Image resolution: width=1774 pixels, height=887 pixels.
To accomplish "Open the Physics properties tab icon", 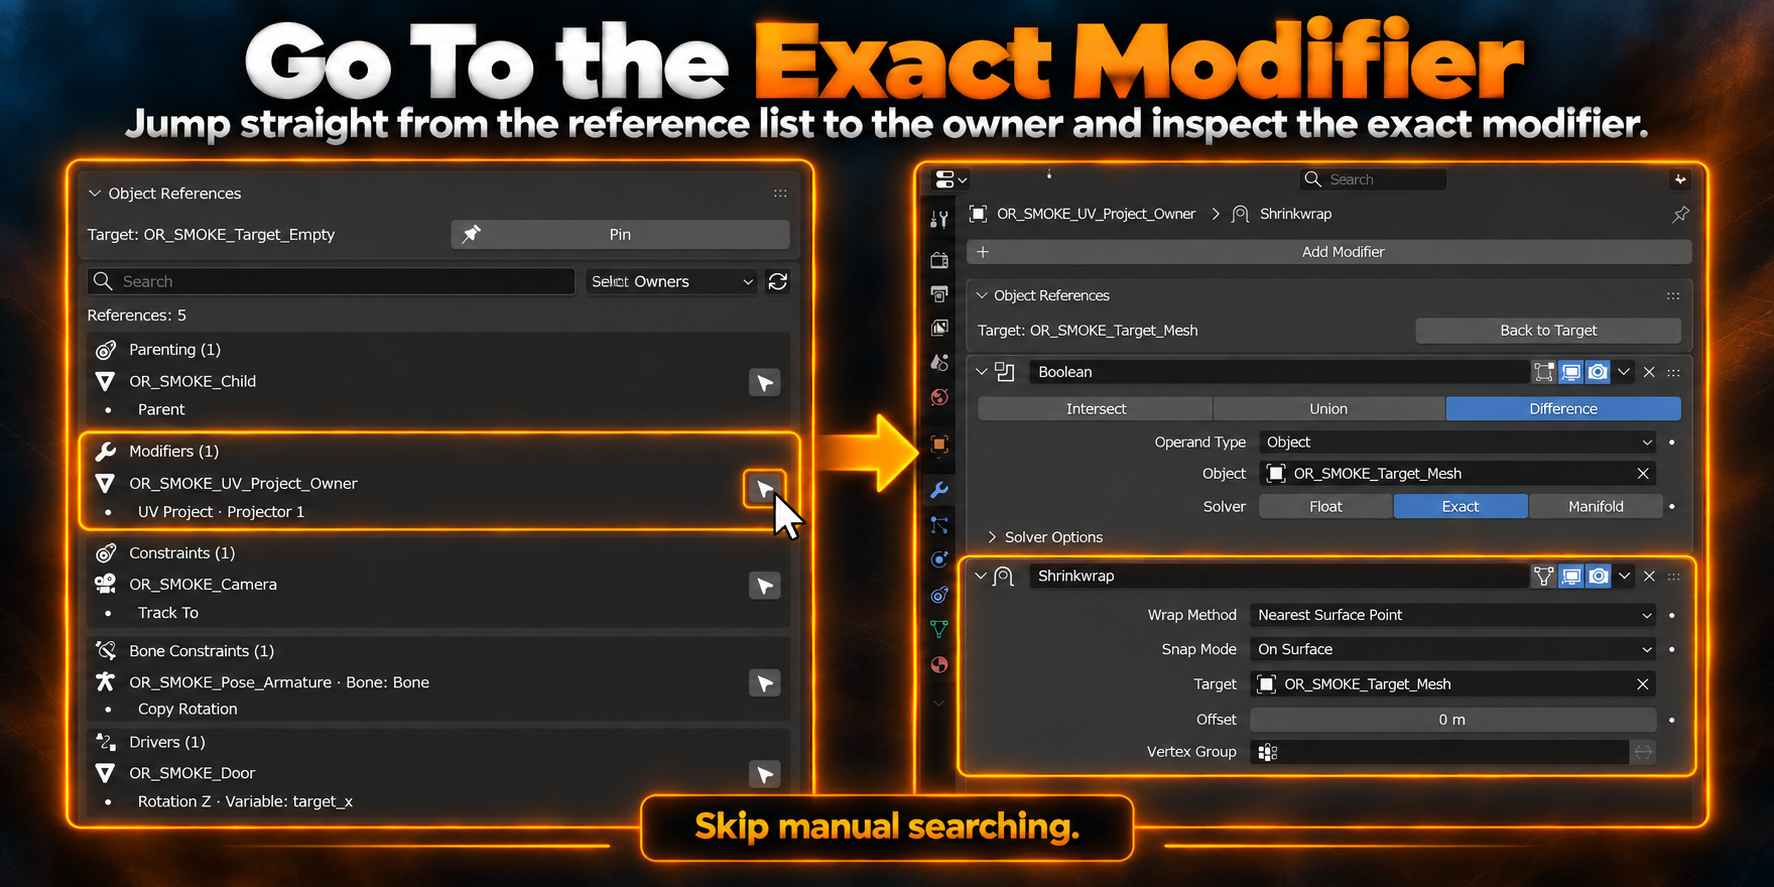I will coord(939,560).
